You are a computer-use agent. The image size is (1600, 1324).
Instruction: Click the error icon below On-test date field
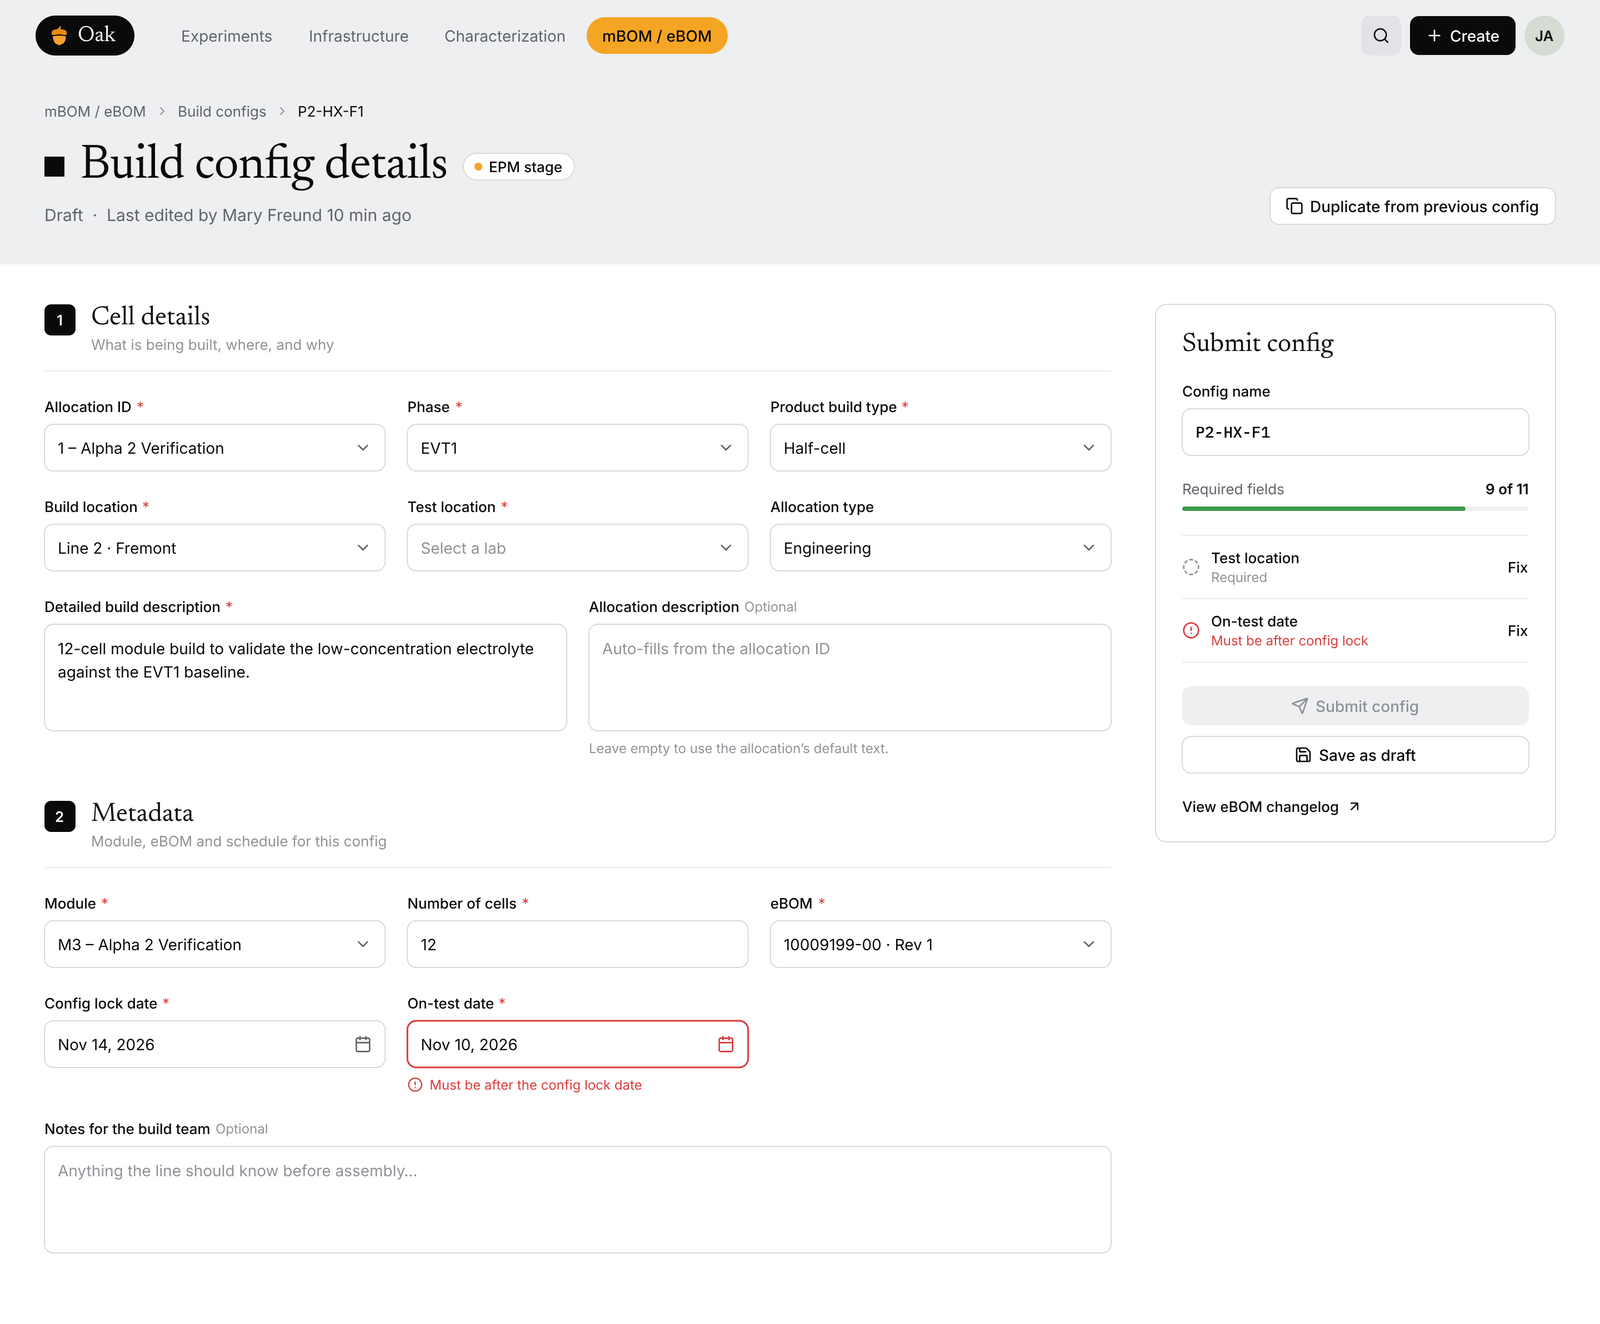(415, 1085)
